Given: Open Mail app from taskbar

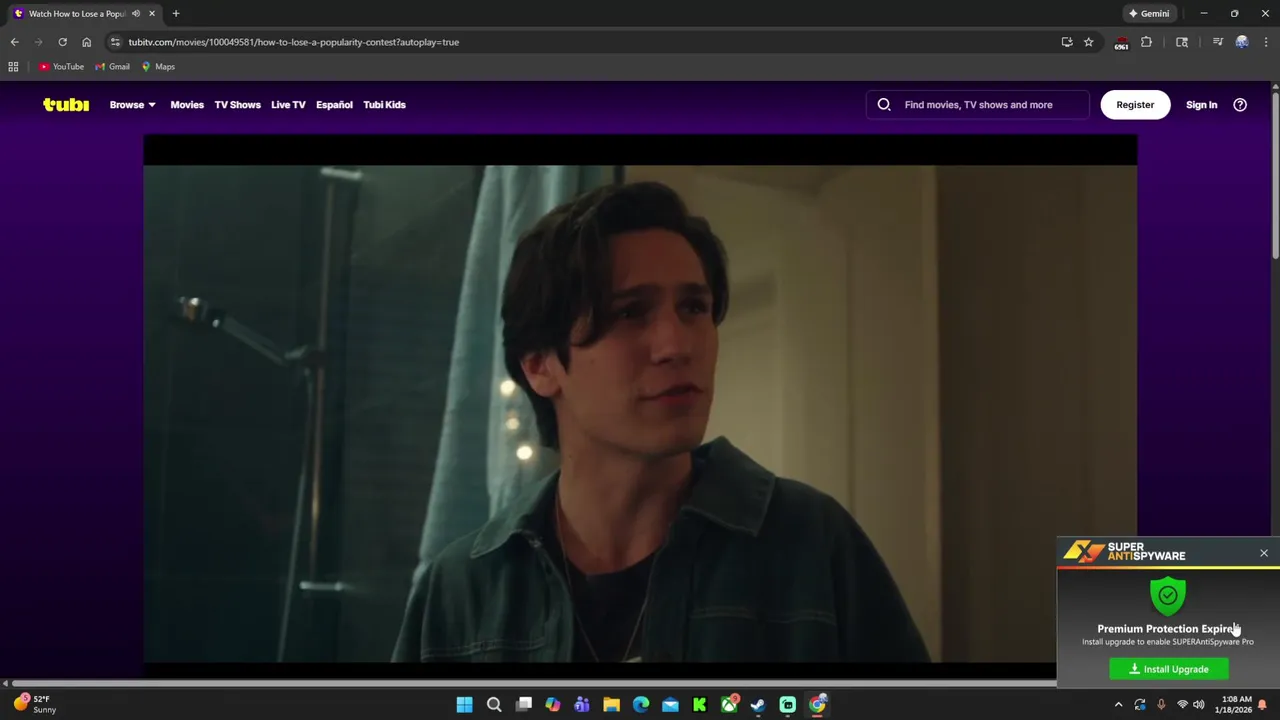Looking at the screenshot, I should click(x=670, y=704).
